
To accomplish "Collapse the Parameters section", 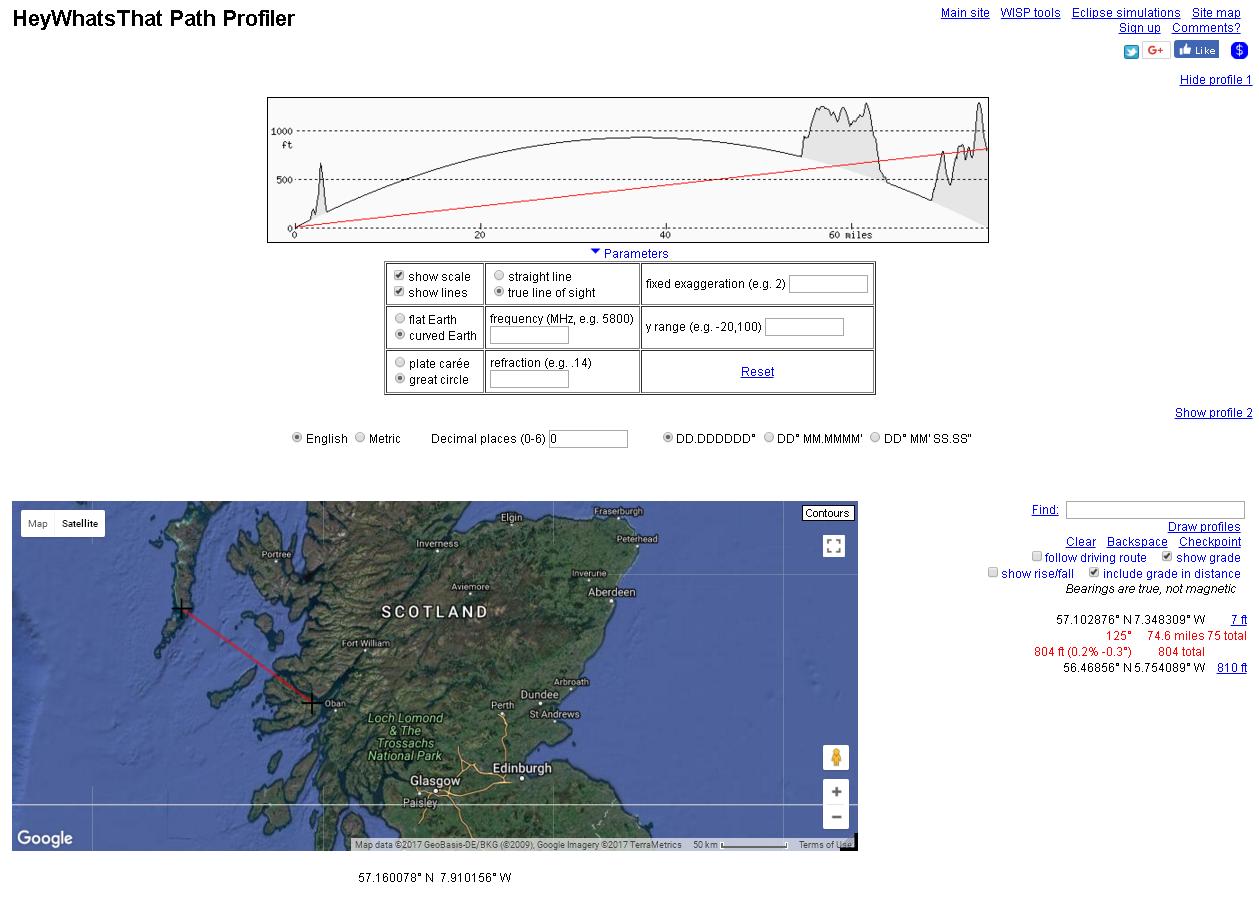I will coord(629,253).
